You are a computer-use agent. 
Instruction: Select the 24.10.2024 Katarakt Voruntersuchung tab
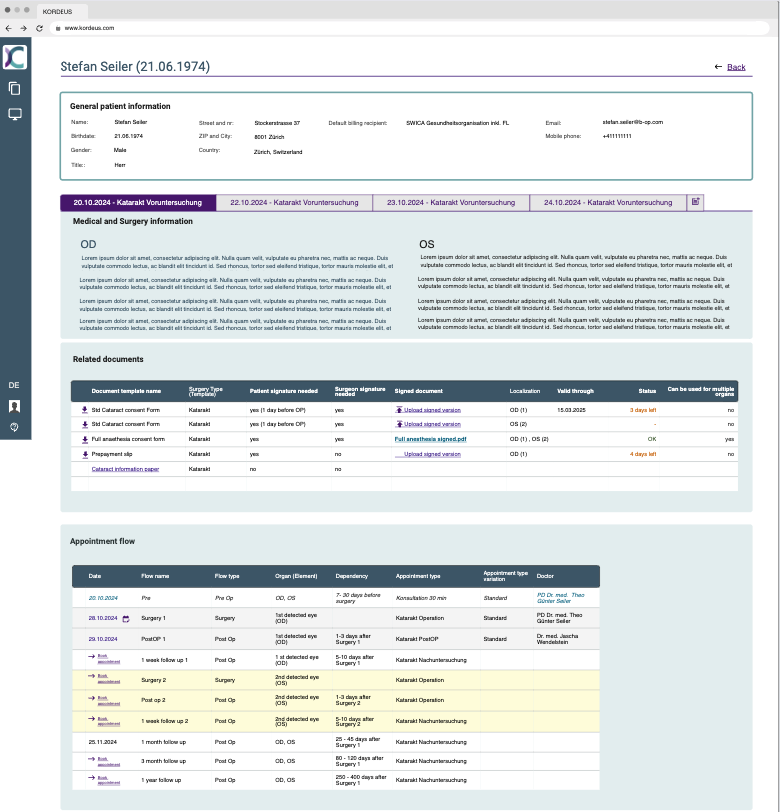pos(608,202)
